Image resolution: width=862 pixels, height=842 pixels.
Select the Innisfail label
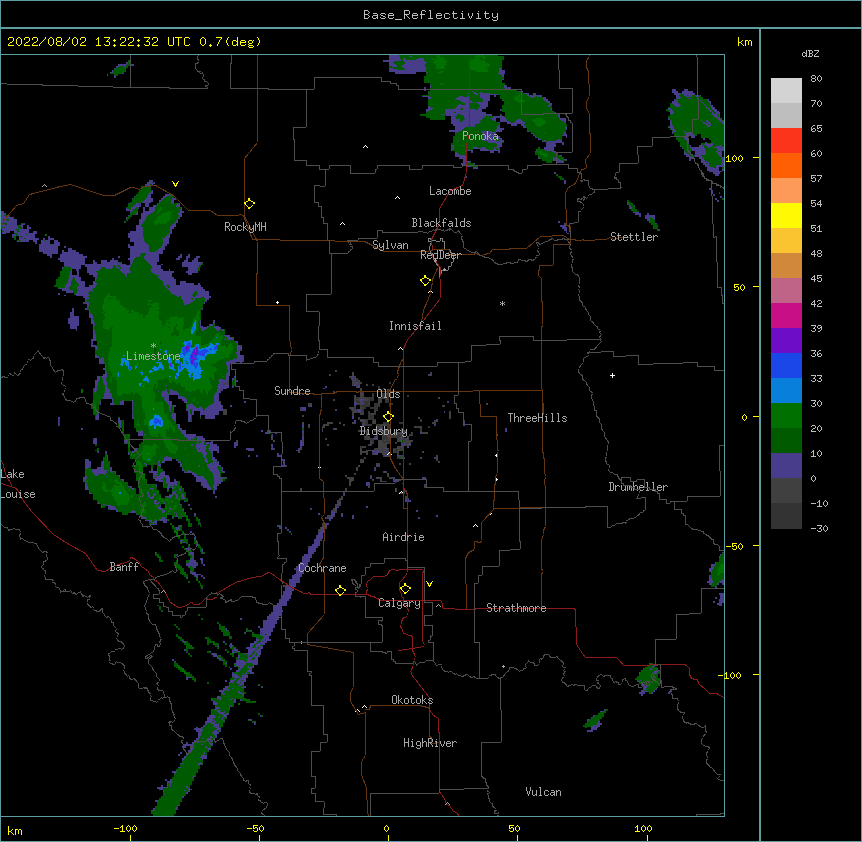click(x=415, y=326)
